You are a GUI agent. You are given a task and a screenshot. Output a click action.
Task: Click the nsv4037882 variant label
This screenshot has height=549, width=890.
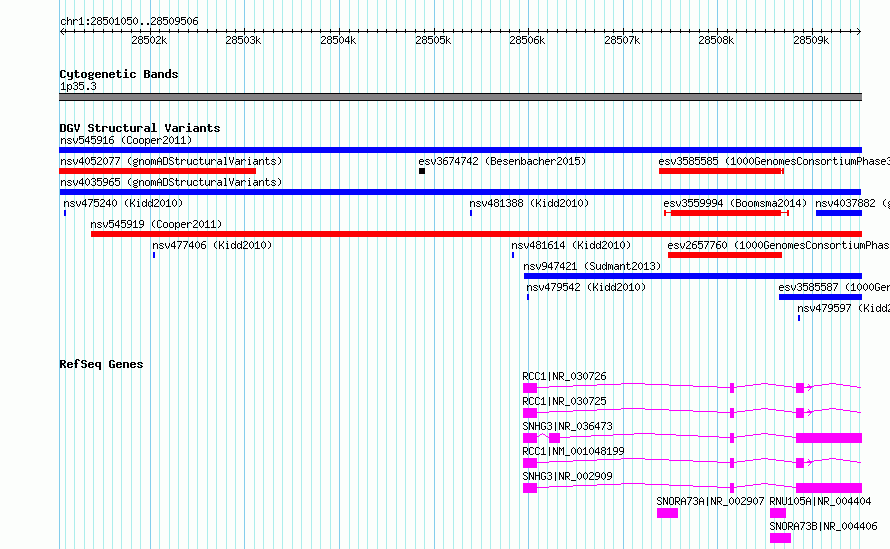pos(852,203)
